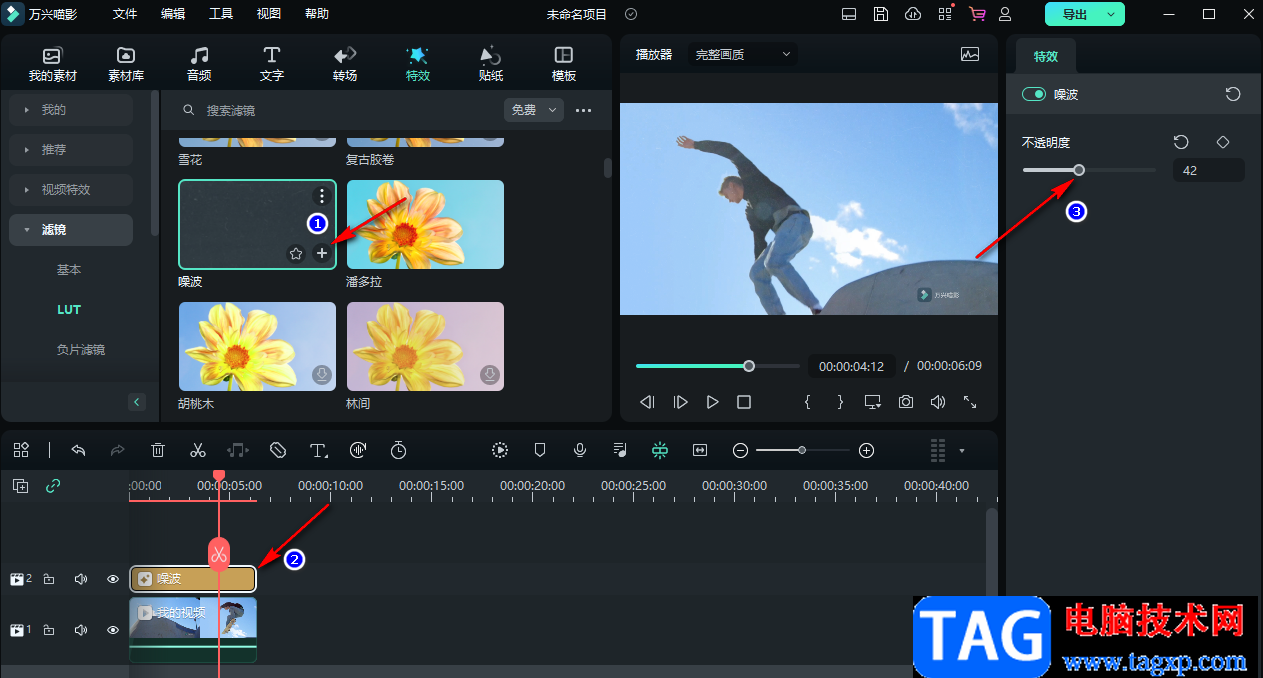The height and width of the screenshot is (678, 1263).
Task: Click the 不透明度 opacity slider handle
Action: [x=1079, y=170]
